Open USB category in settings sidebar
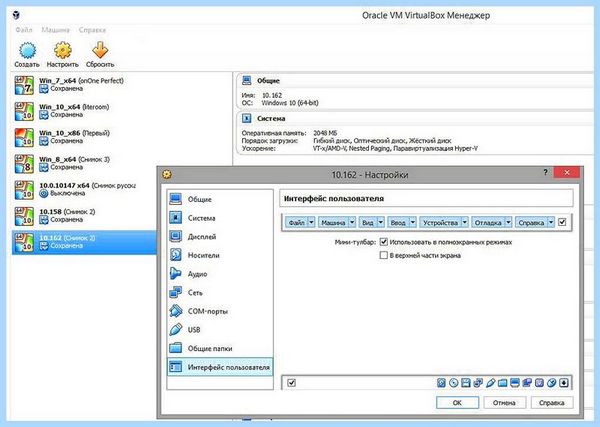Screen dimensions: 600x427 [x=220, y=330]
